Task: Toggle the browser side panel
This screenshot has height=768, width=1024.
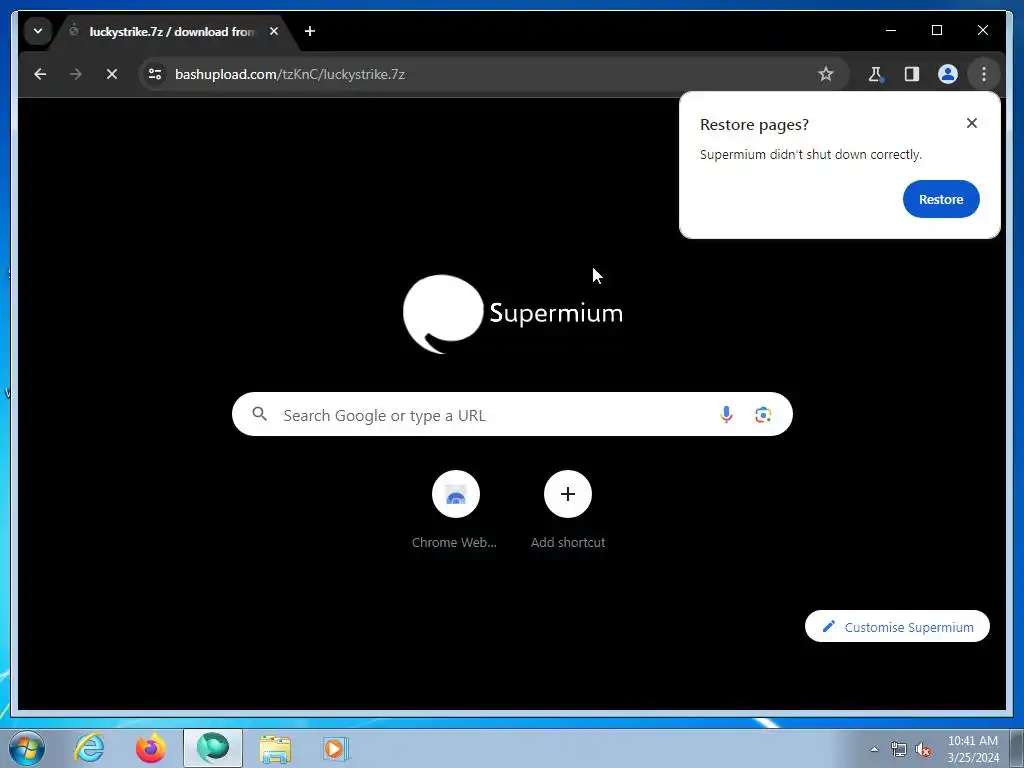Action: (x=912, y=74)
